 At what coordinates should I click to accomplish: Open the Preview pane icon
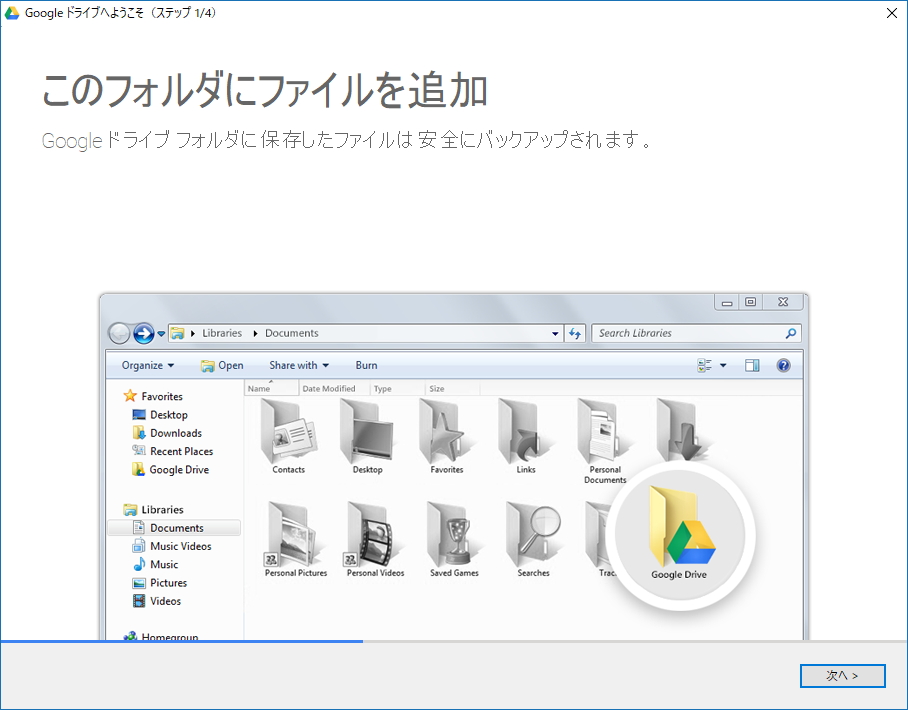point(752,365)
